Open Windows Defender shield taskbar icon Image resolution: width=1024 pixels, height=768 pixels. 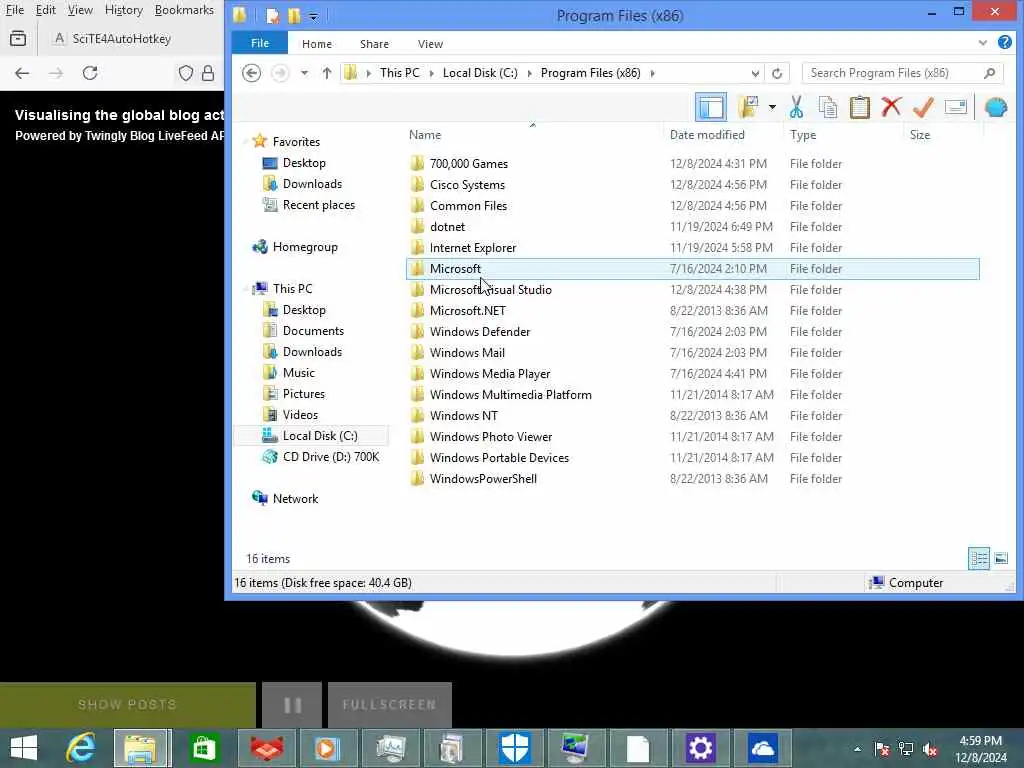click(x=515, y=748)
